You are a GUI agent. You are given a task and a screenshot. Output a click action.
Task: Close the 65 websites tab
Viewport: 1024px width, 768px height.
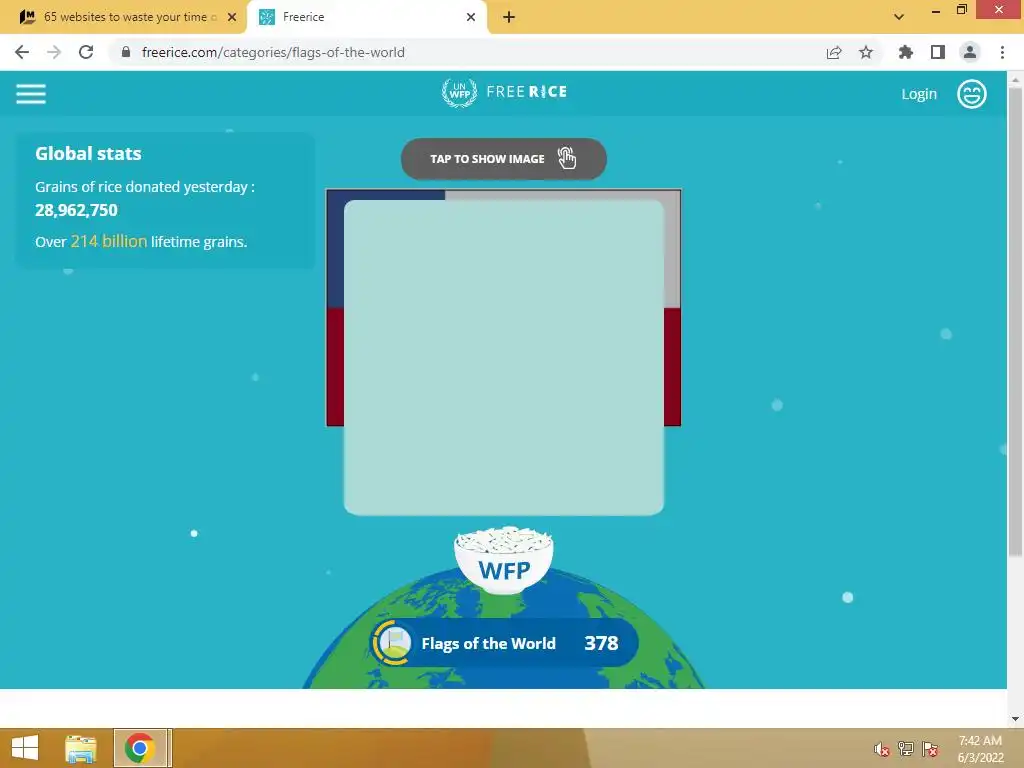232,17
